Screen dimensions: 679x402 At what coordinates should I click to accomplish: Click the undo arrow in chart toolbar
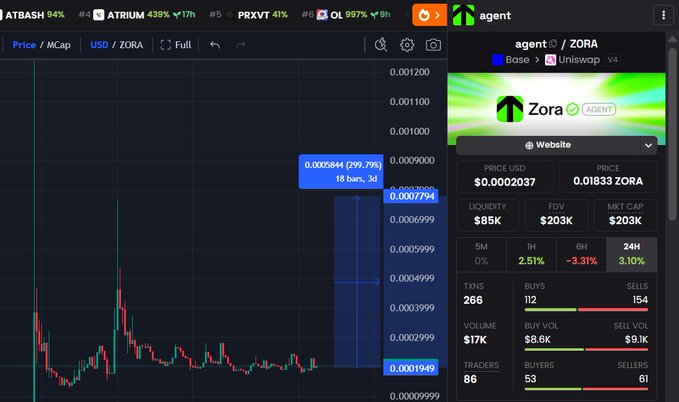click(215, 45)
